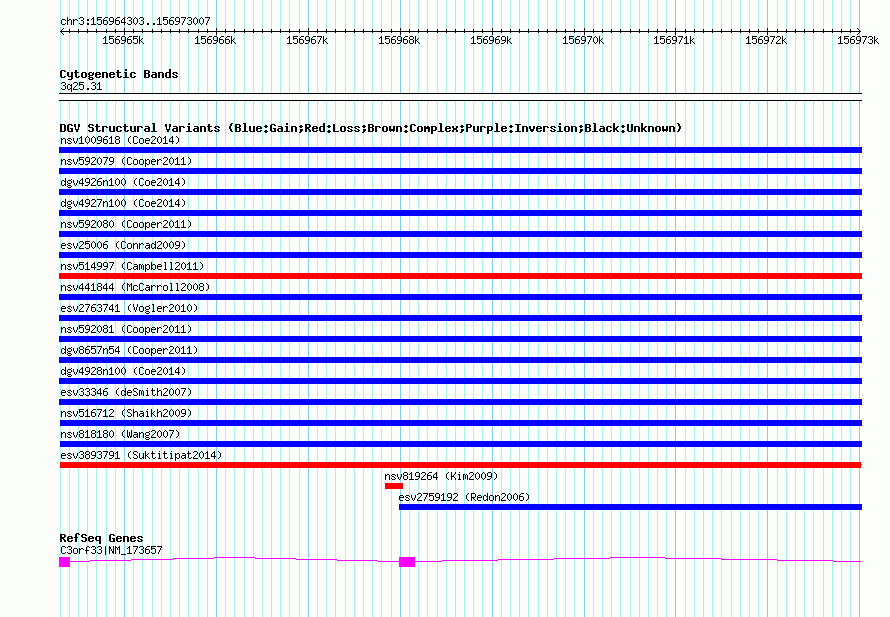This screenshot has width=890, height=617.
Task: Click the nsv1009618 (Coe2014) variant label
Action: [x=120, y=140]
